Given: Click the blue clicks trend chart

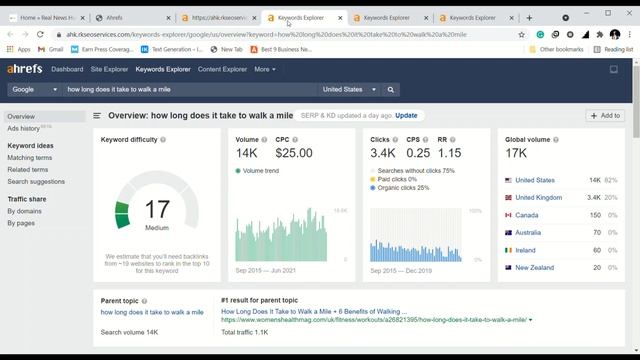Looking at the screenshot, I should click(x=416, y=235).
